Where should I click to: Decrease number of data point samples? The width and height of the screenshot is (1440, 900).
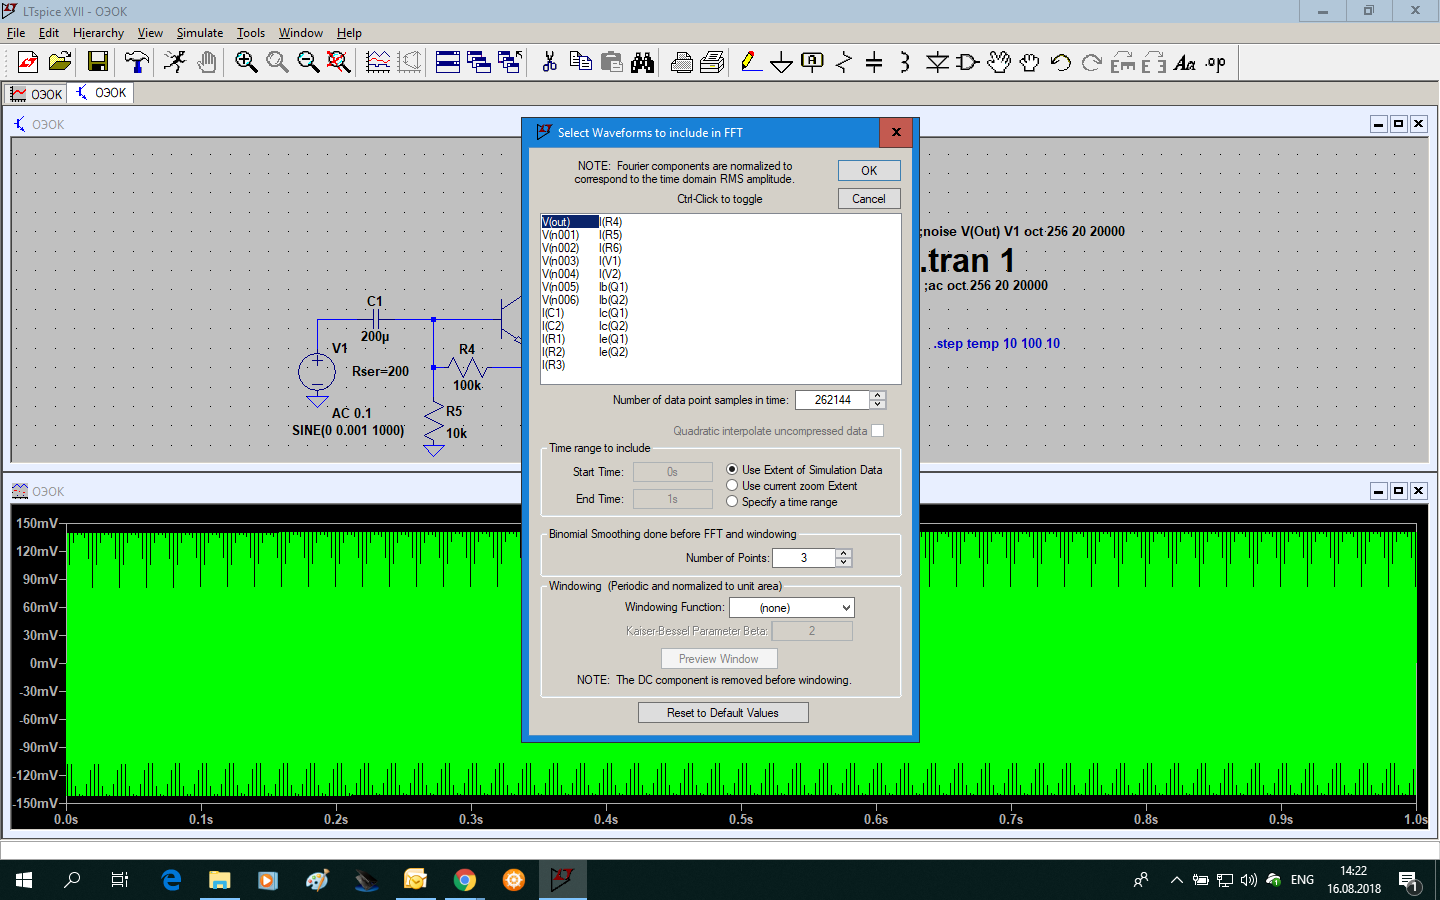tap(877, 404)
